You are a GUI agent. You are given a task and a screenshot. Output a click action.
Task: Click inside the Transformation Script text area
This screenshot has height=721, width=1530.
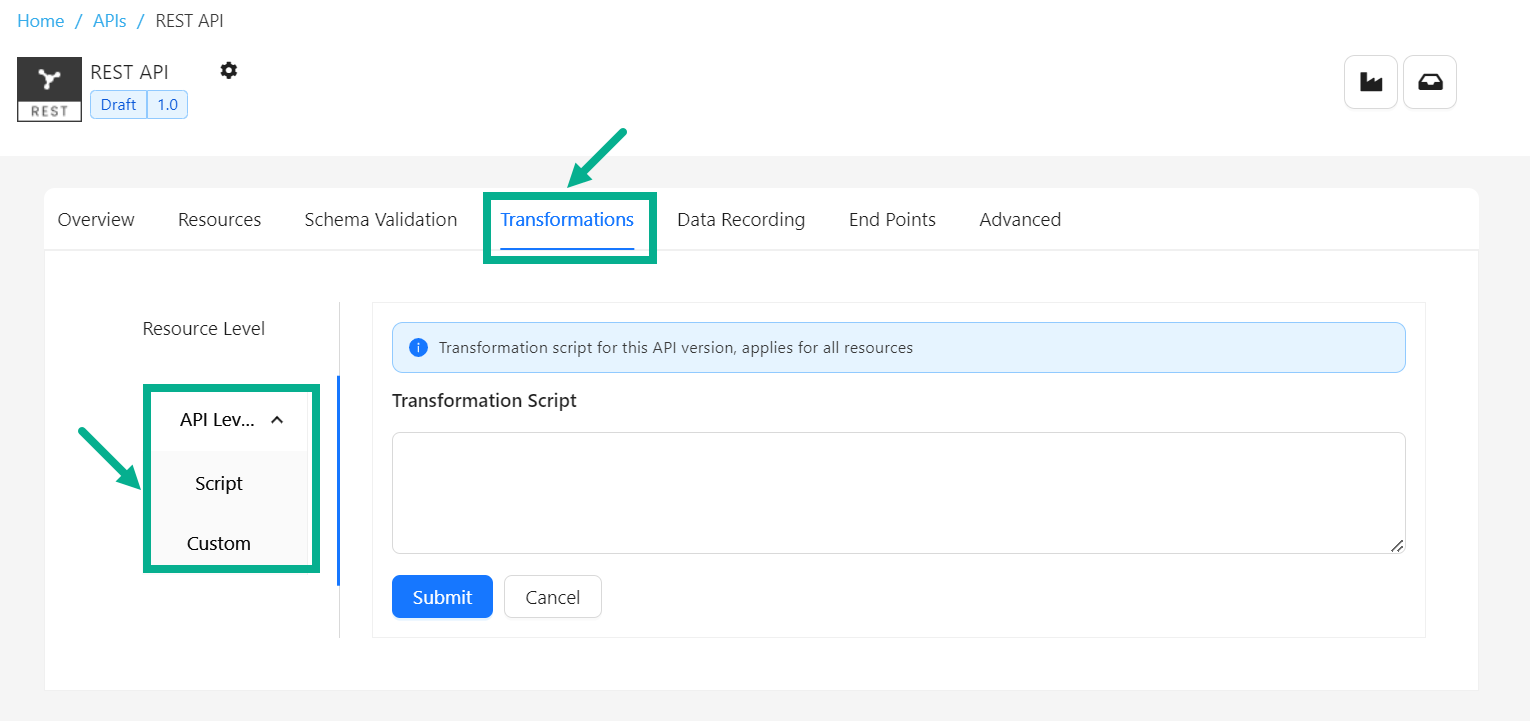click(x=897, y=492)
